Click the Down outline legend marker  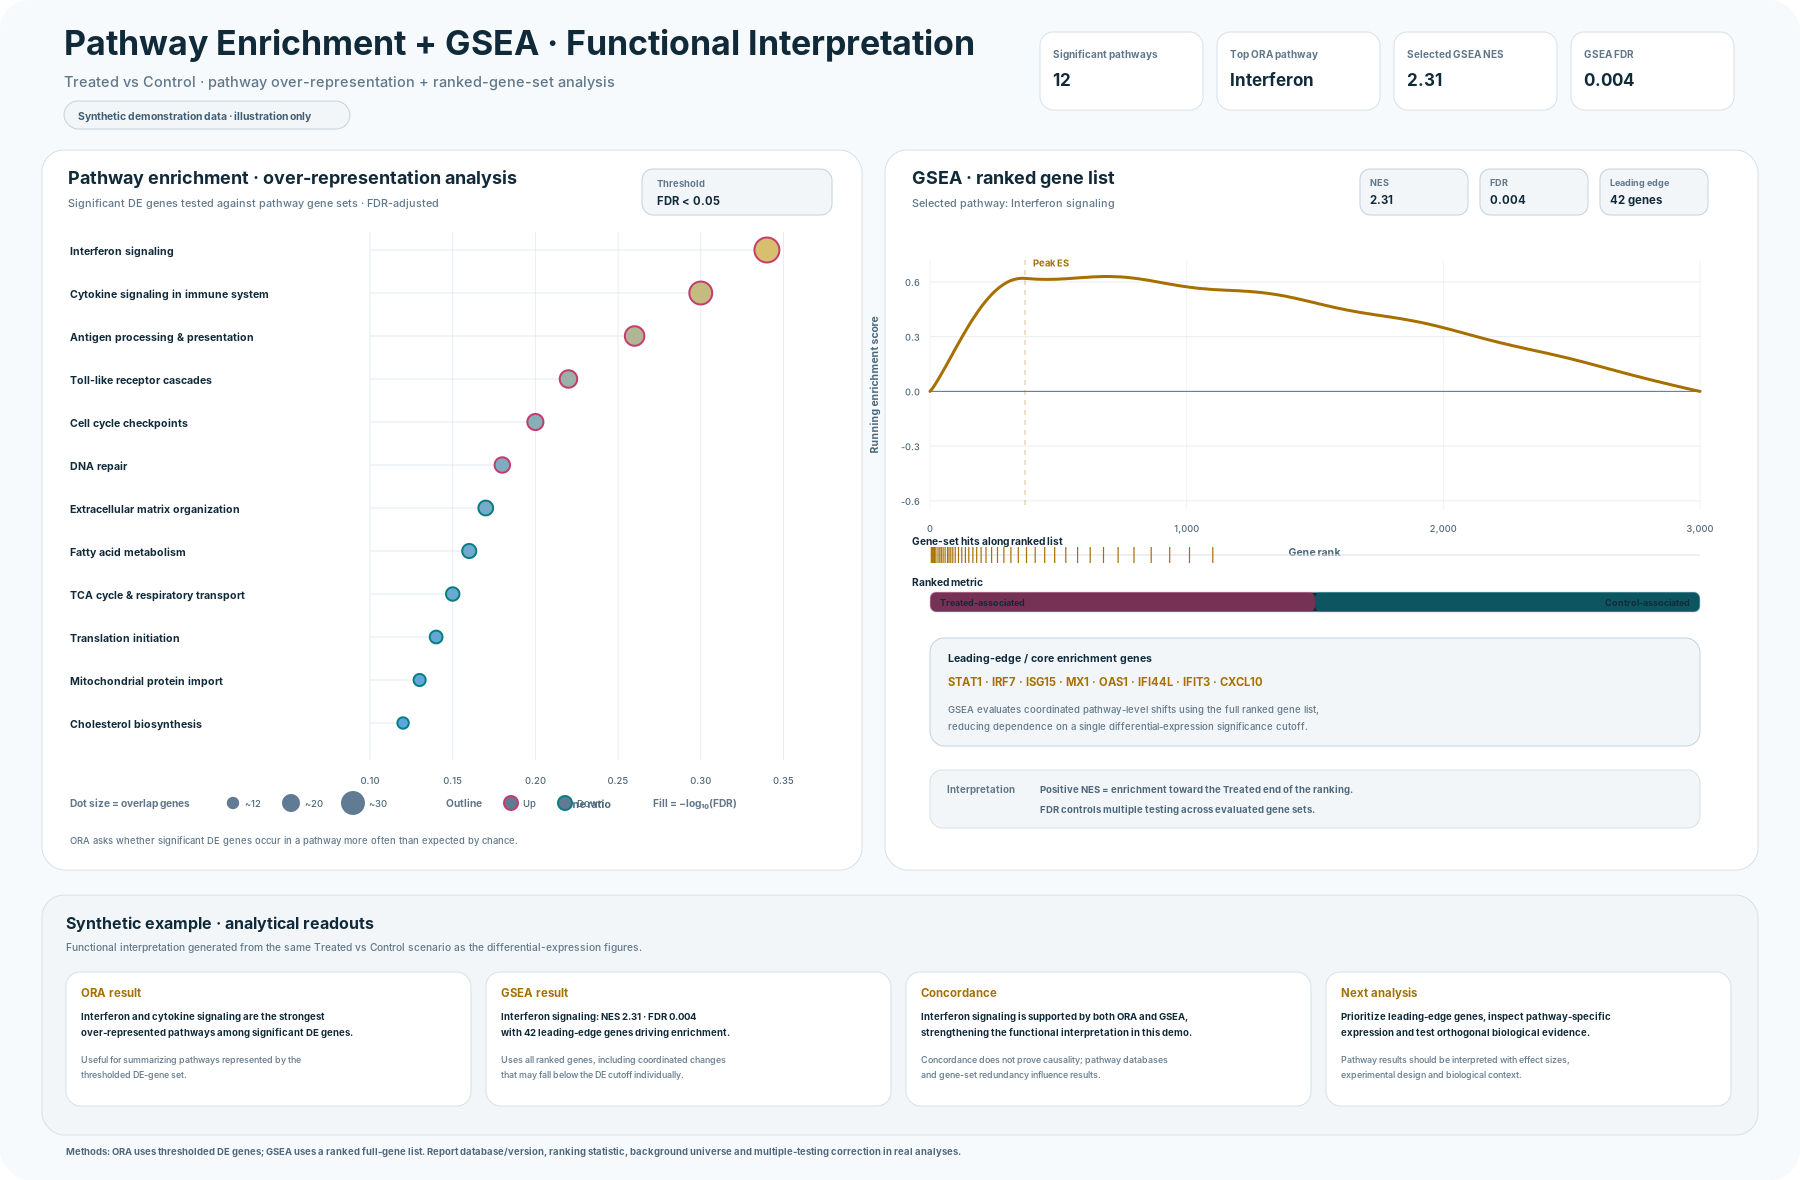565,803
